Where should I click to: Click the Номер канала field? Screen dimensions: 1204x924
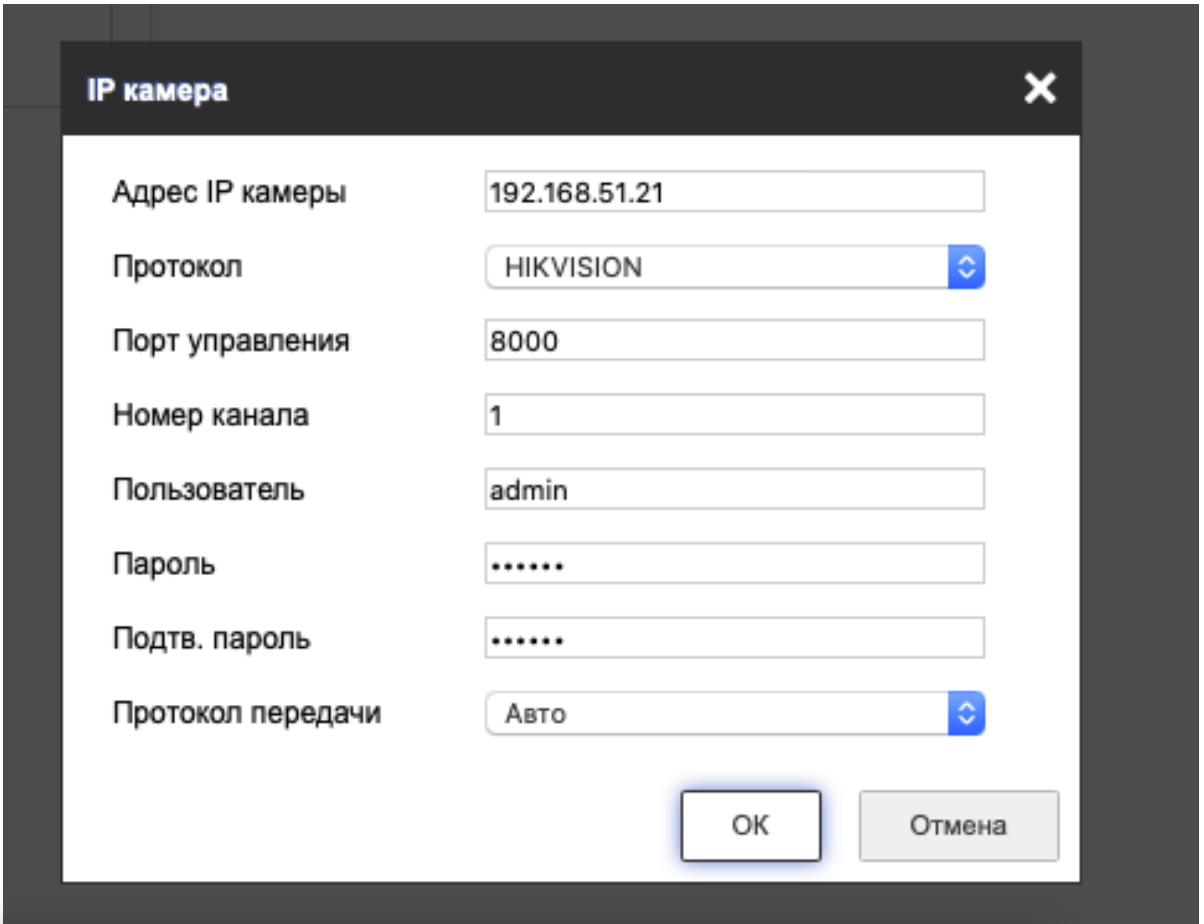pos(735,415)
